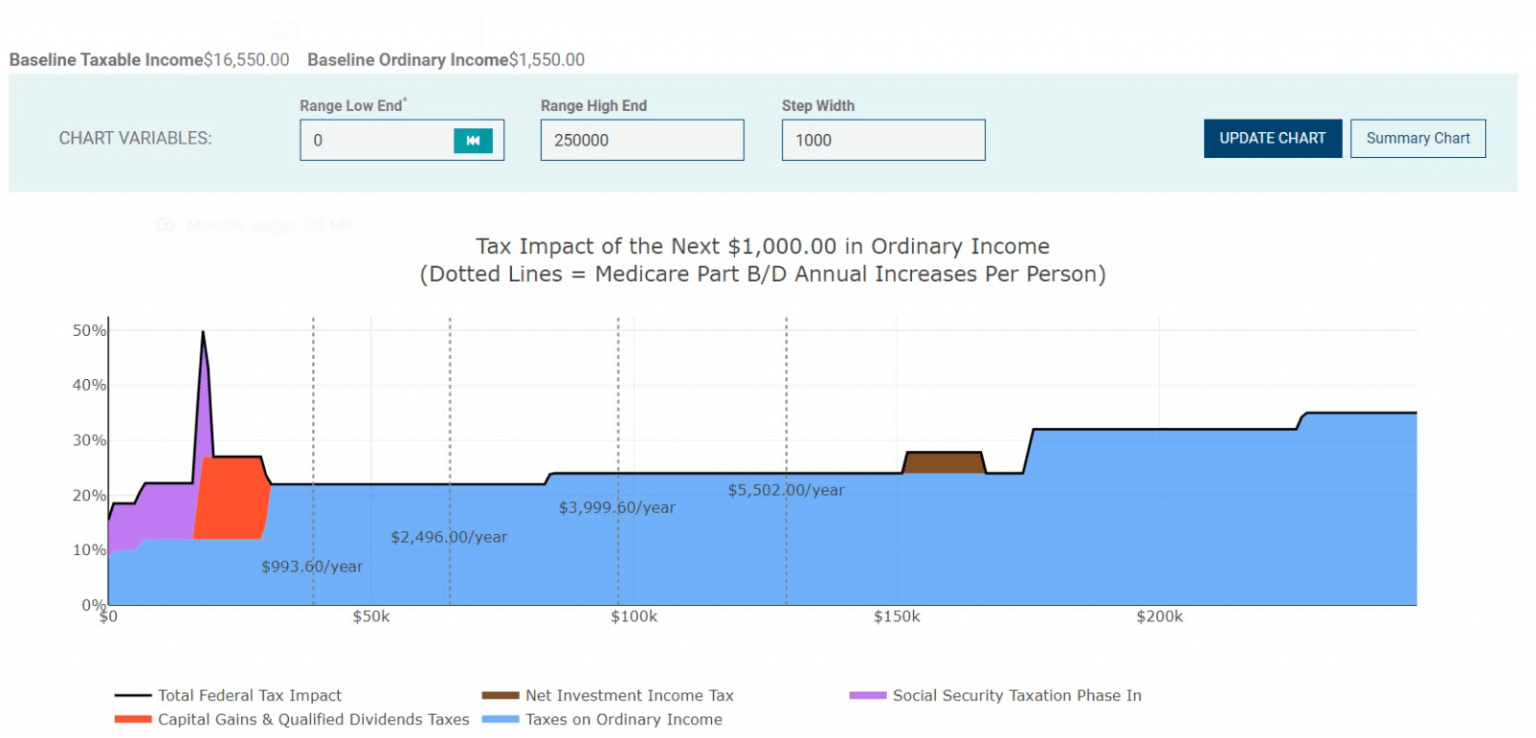Click the $5,502.00/year Medicare annotation

click(786, 490)
